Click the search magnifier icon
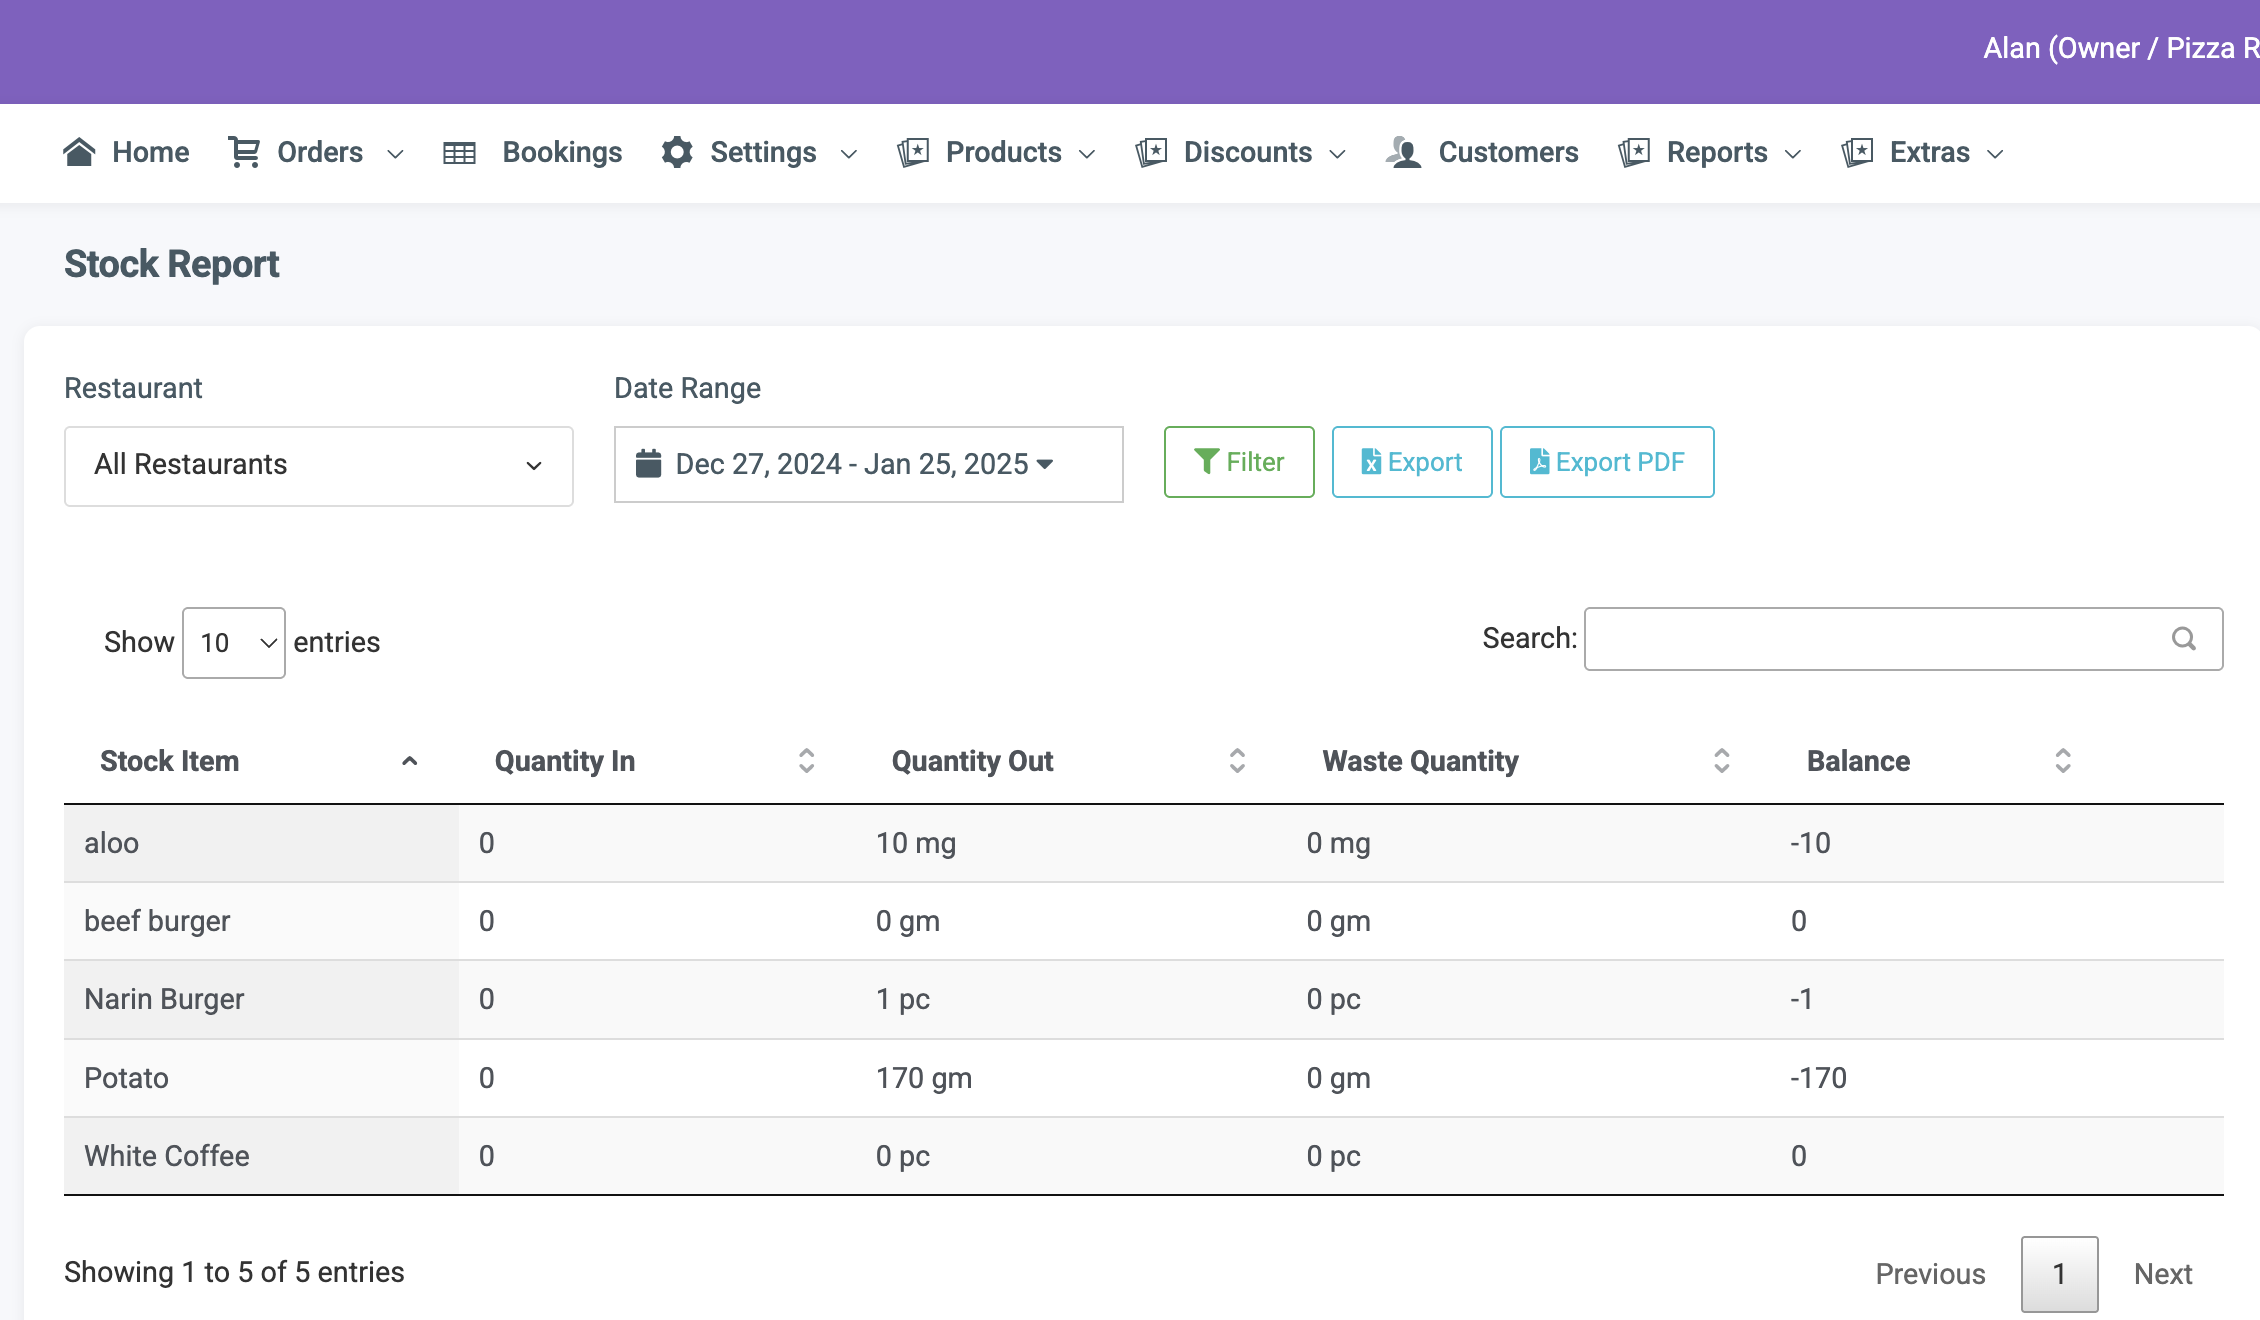The height and width of the screenshot is (1320, 2260). tap(2184, 639)
